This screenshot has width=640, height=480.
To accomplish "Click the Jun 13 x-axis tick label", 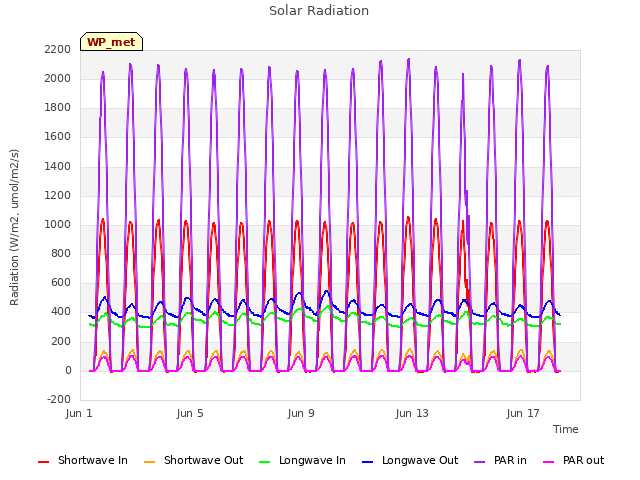I will pos(412,413).
